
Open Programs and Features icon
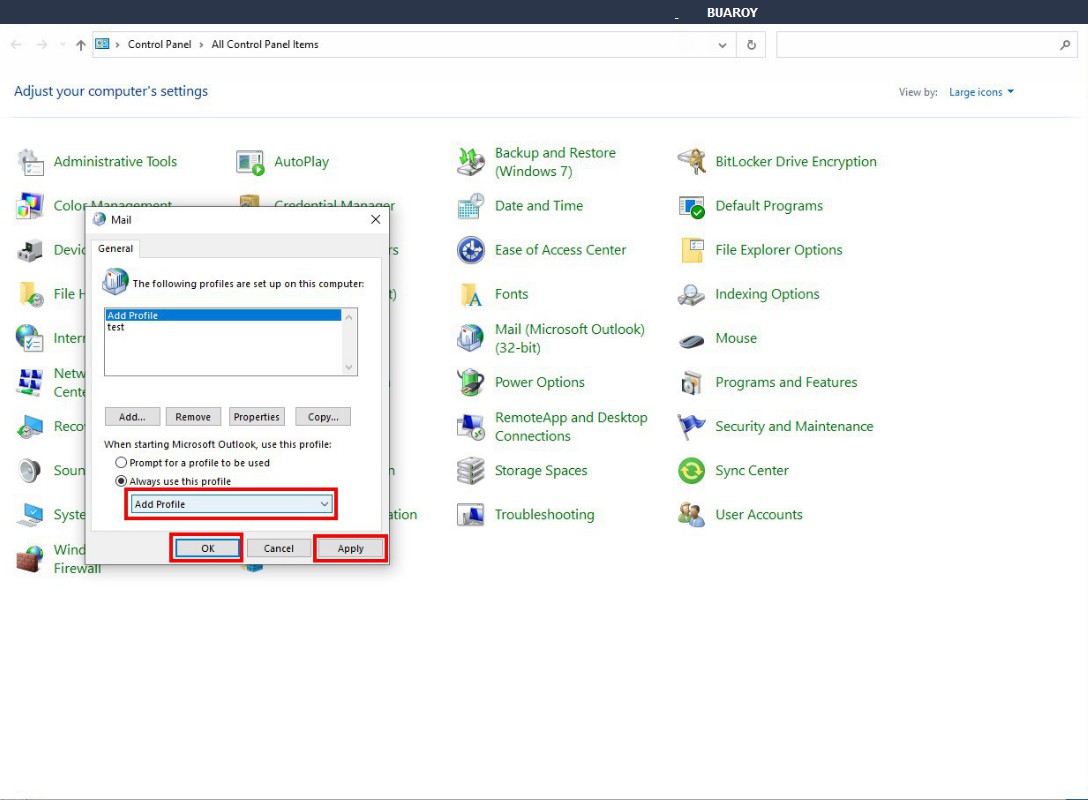pyautogui.click(x=691, y=382)
